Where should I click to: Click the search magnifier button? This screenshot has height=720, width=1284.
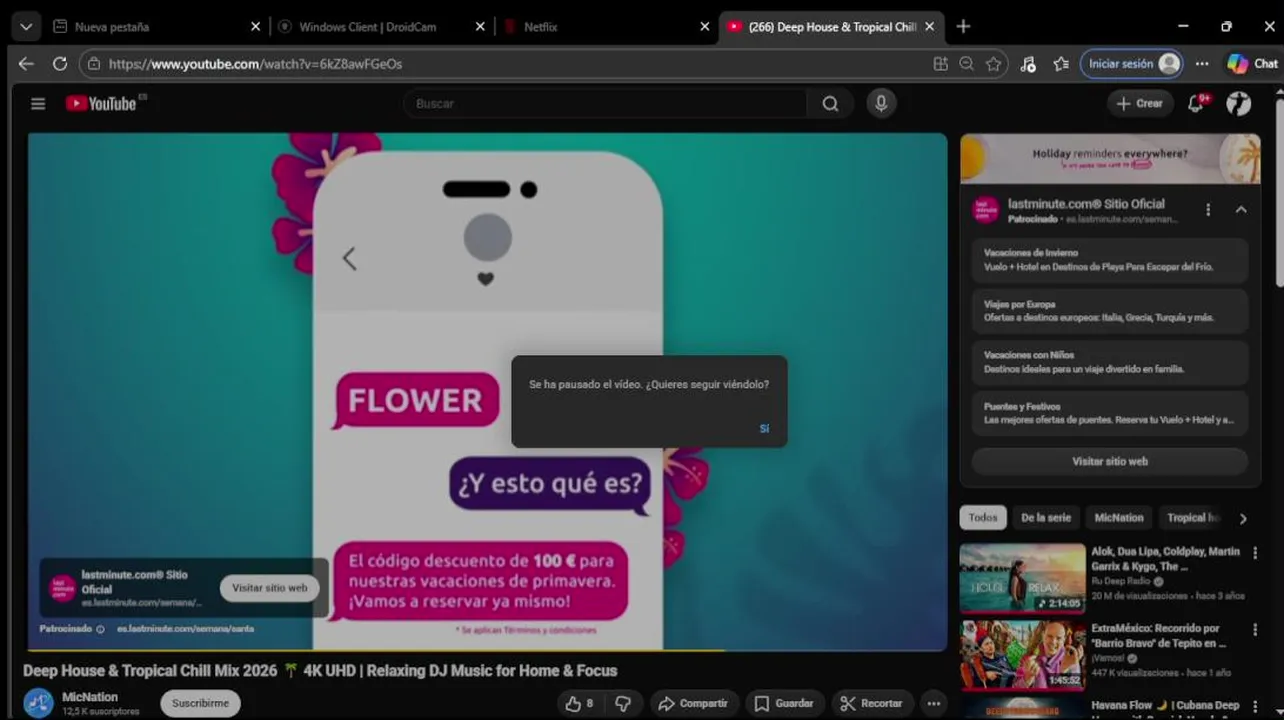pos(830,104)
